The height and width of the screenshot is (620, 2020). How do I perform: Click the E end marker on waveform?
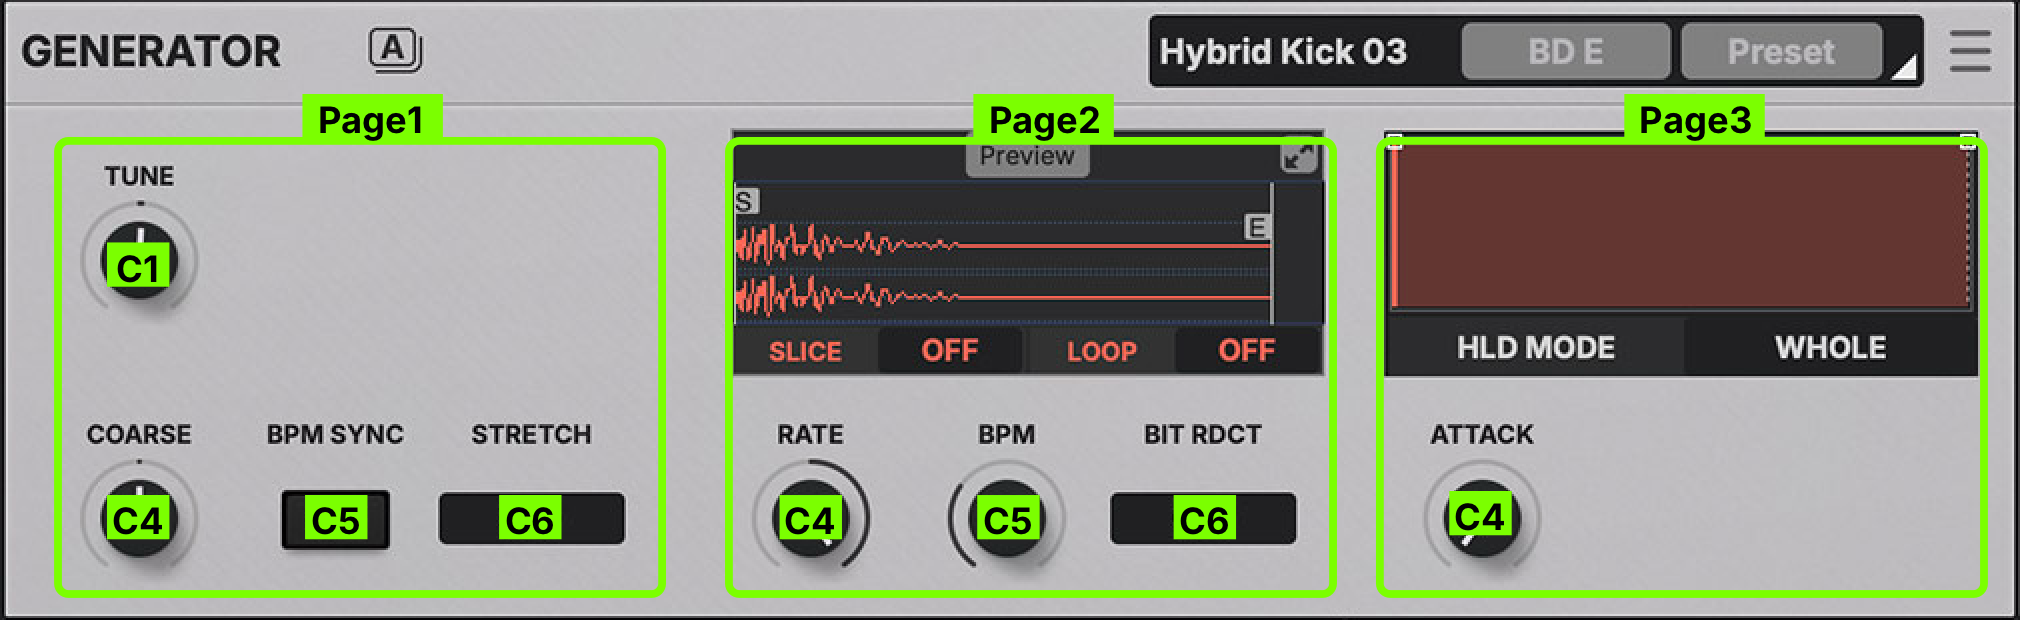(1256, 228)
